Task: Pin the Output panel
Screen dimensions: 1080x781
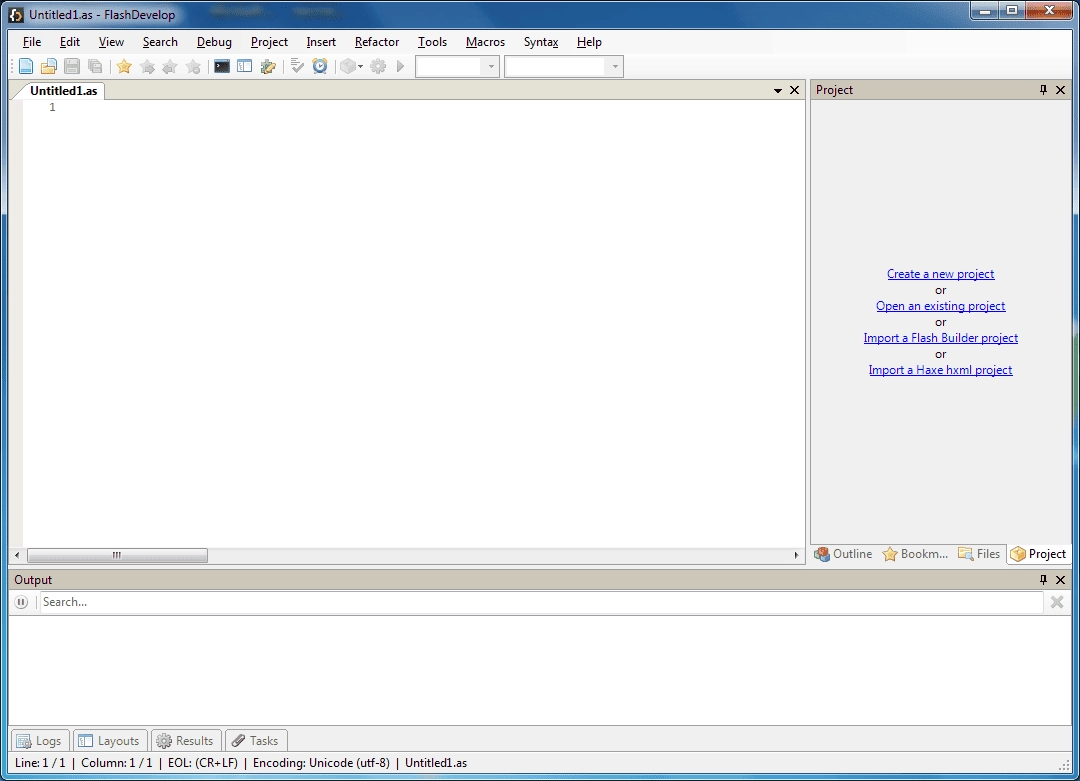Action: 1043,580
